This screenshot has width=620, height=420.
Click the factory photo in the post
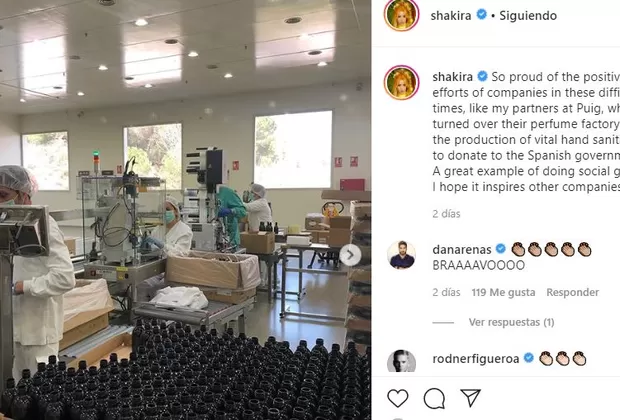point(185,210)
